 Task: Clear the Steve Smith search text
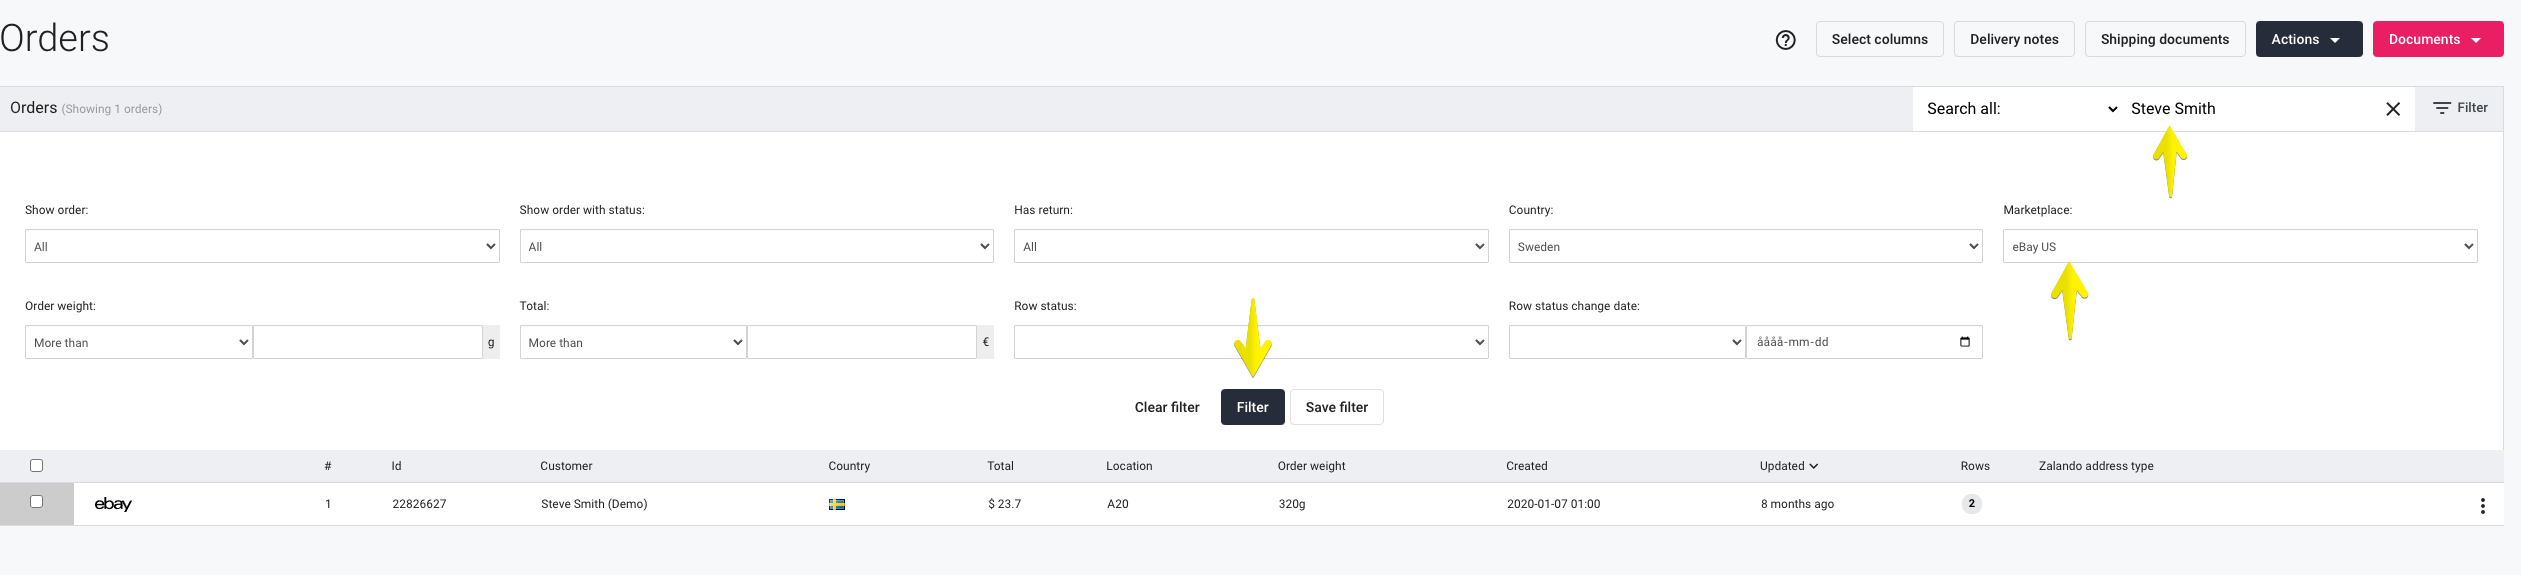tap(2393, 109)
